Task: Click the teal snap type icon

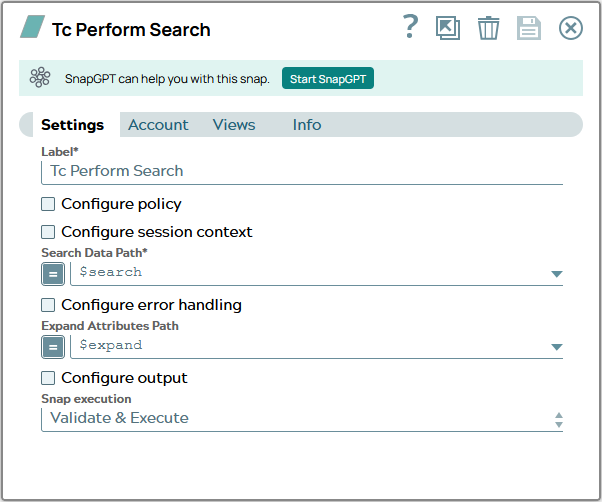Action: [x=33, y=26]
